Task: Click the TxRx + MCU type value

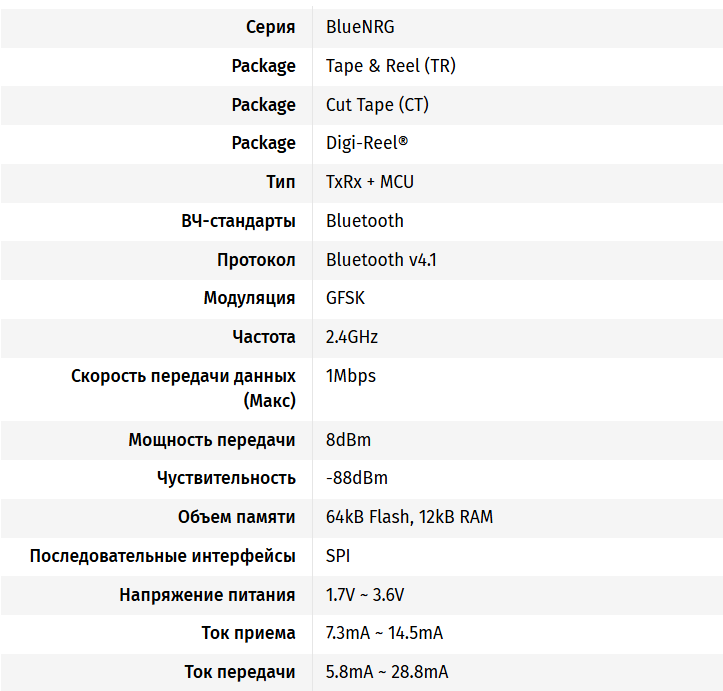Action: click(369, 182)
